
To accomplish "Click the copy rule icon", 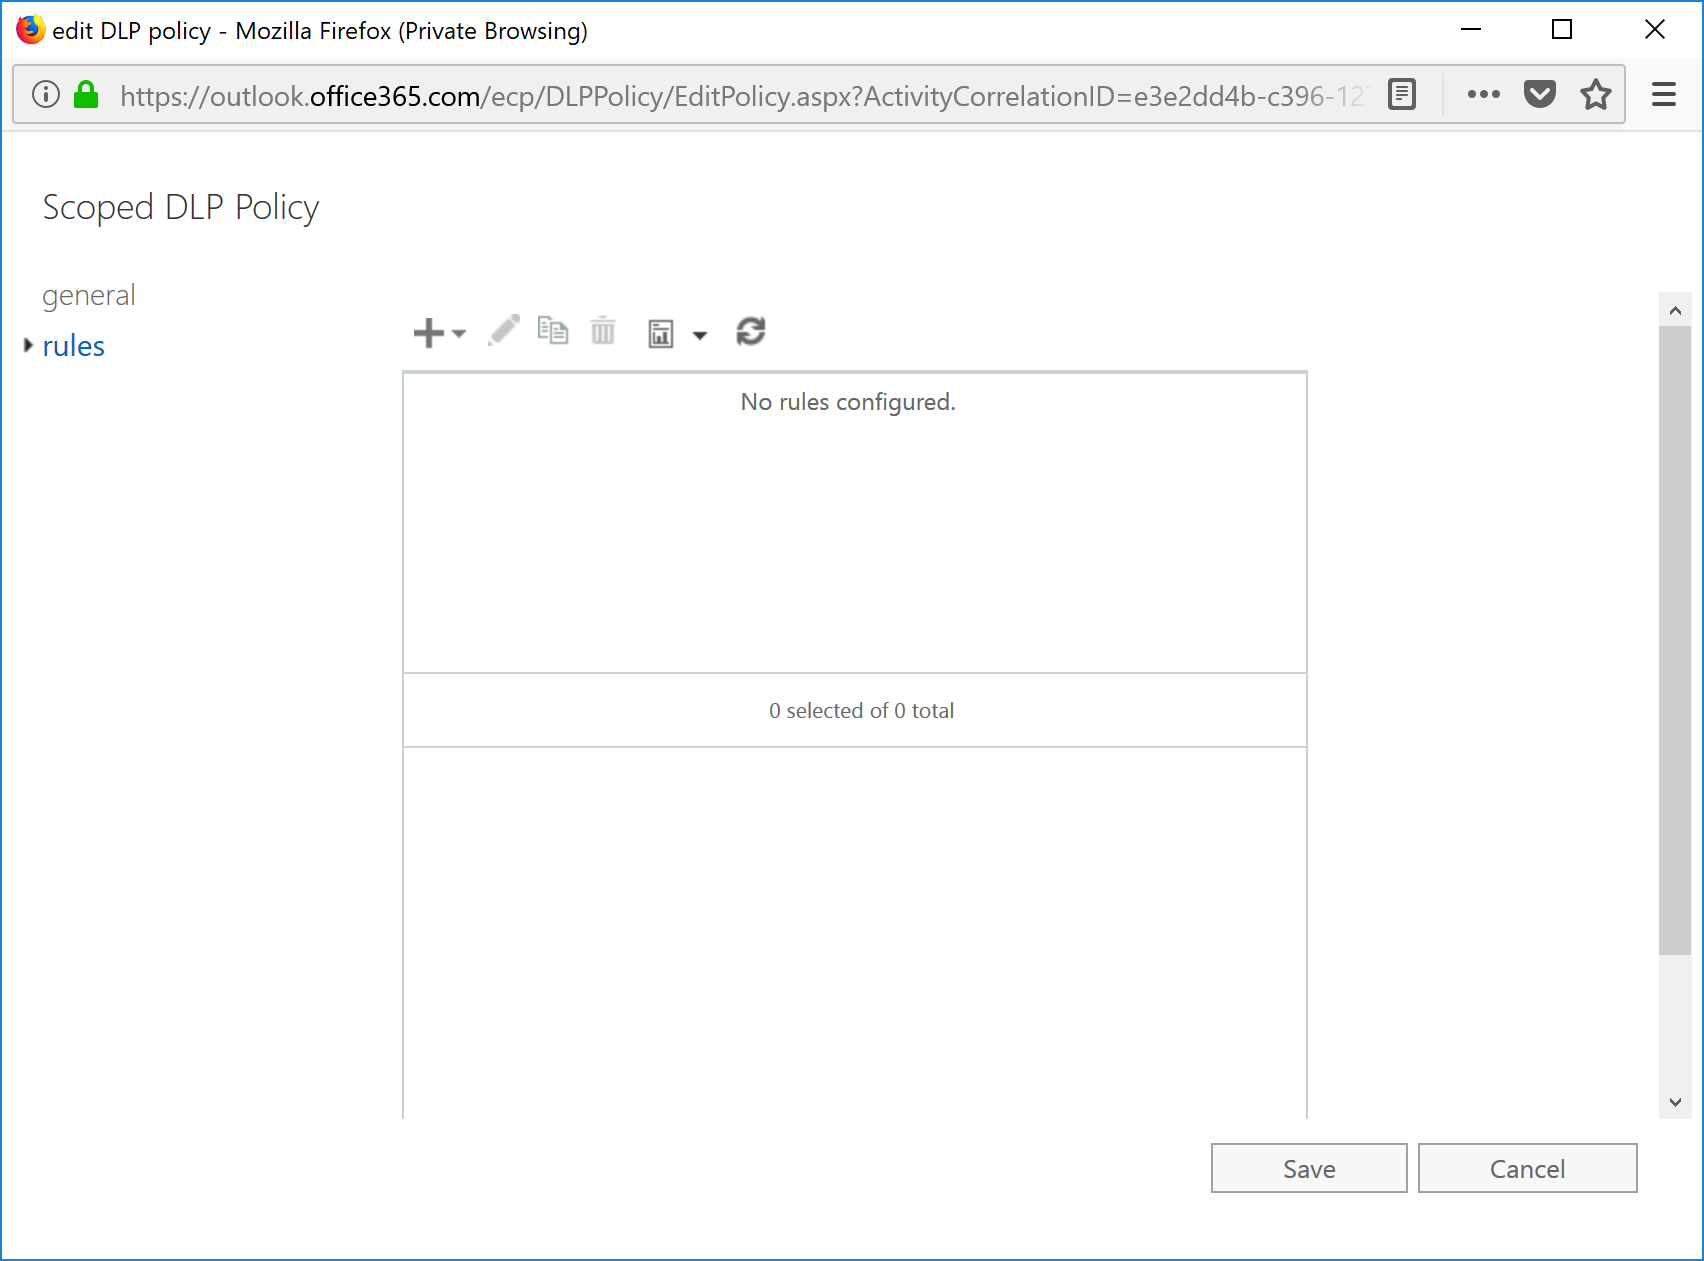I will point(553,330).
